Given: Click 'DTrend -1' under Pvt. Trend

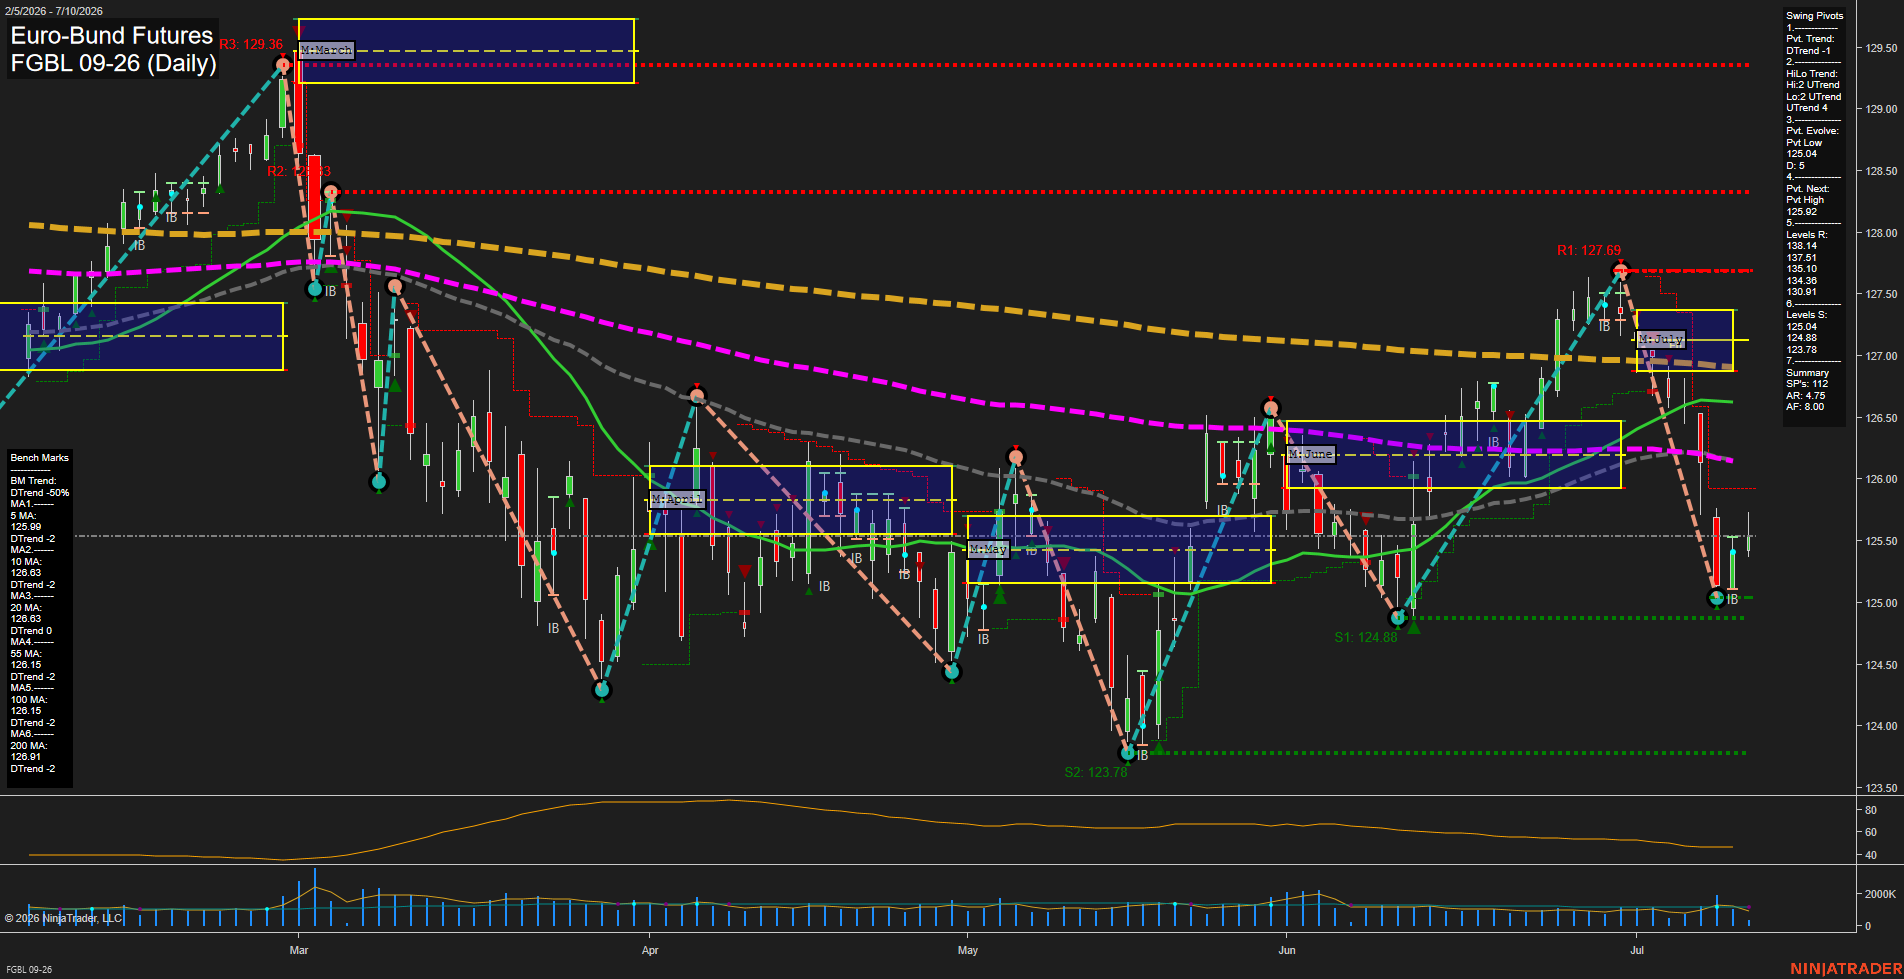Looking at the screenshot, I should pos(1809,51).
